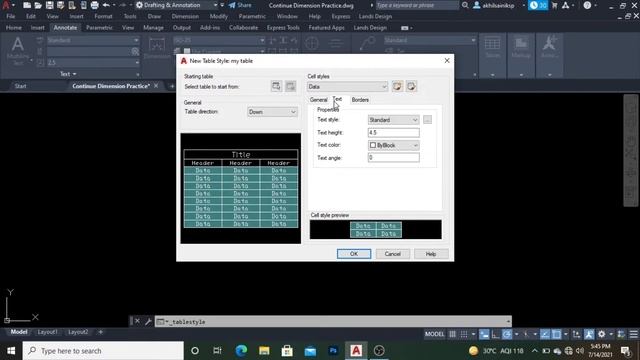Click Help button in the dialog
Viewport: 640px width, 360px height.
pyautogui.click(x=431, y=254)
